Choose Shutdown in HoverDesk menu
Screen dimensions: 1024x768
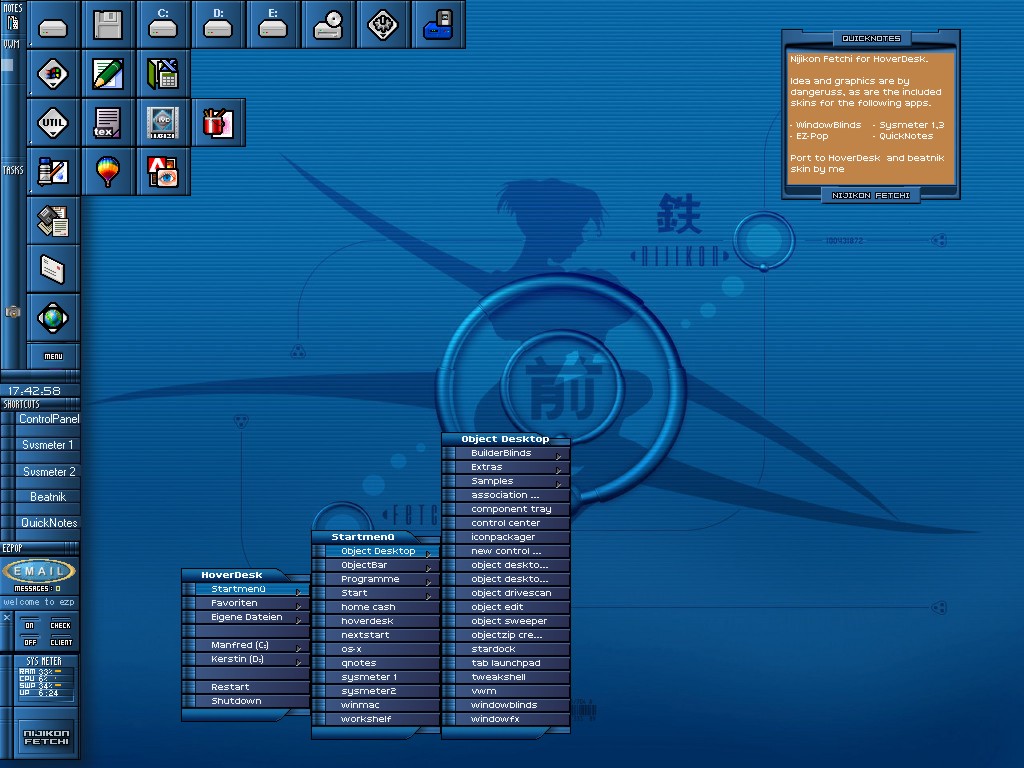(237, 701)
